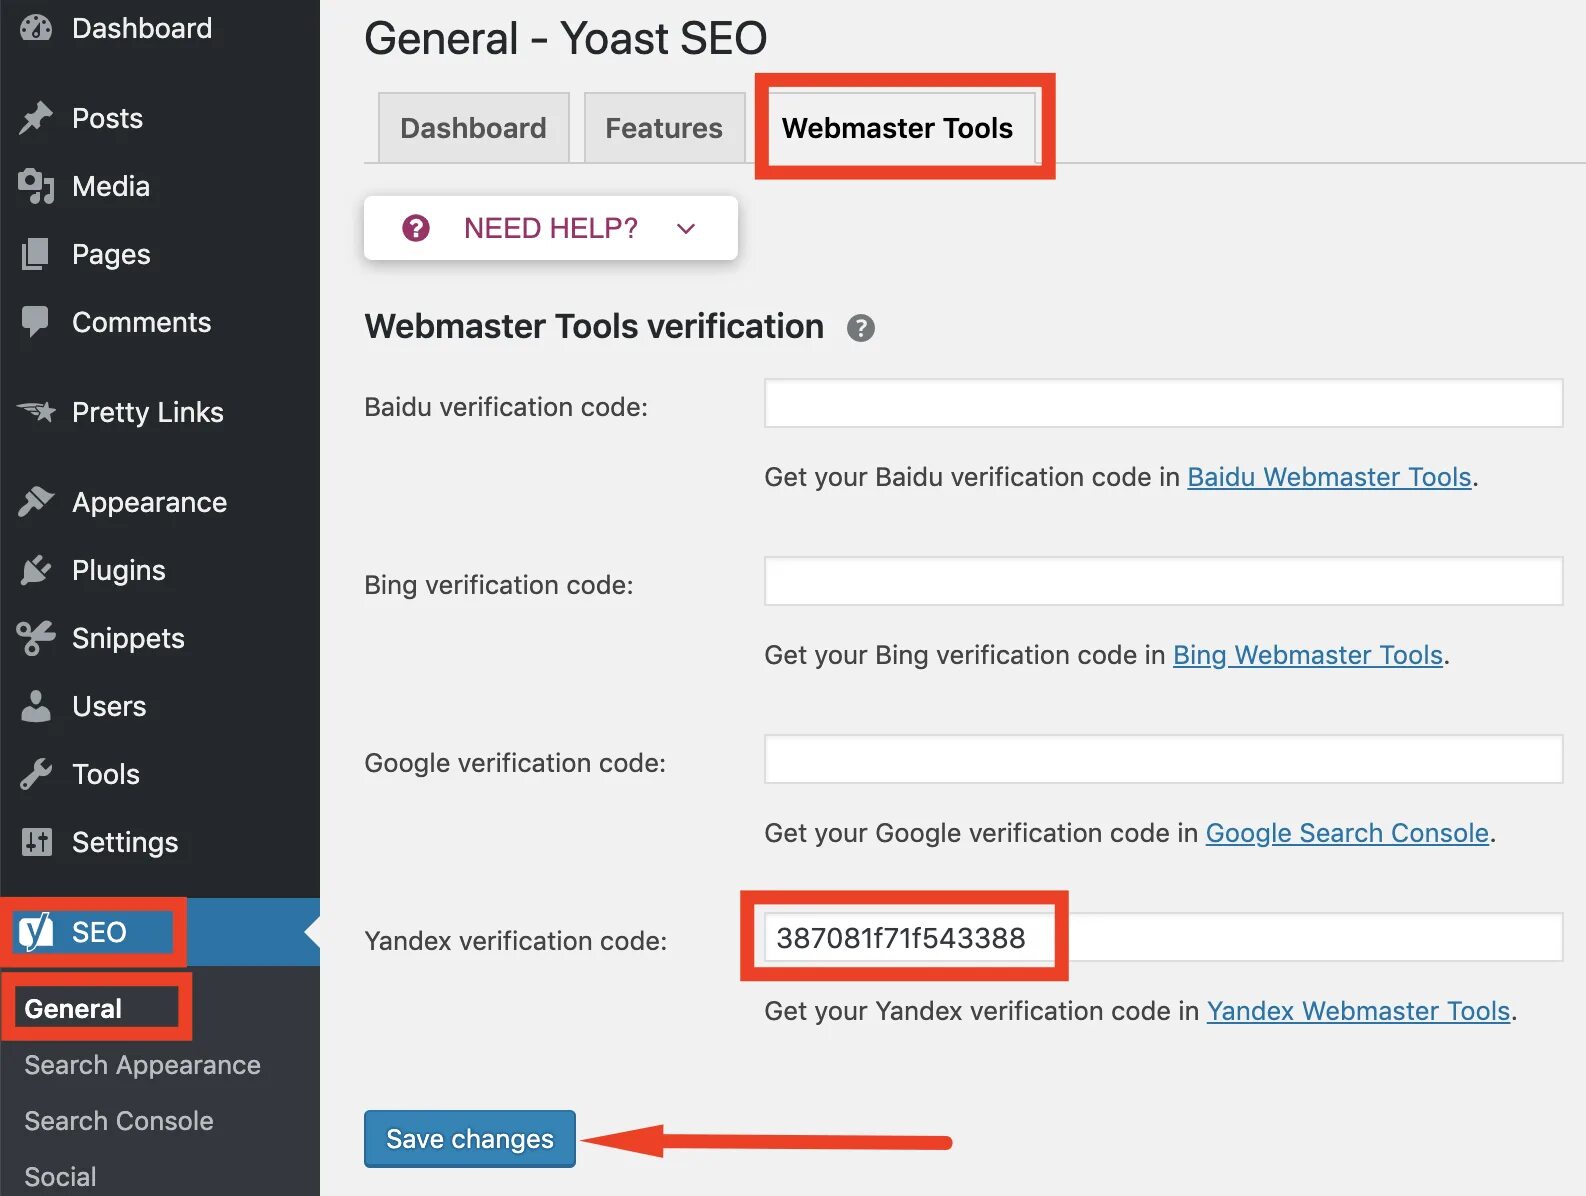Click the Tools wrench icon

[36, 774]
